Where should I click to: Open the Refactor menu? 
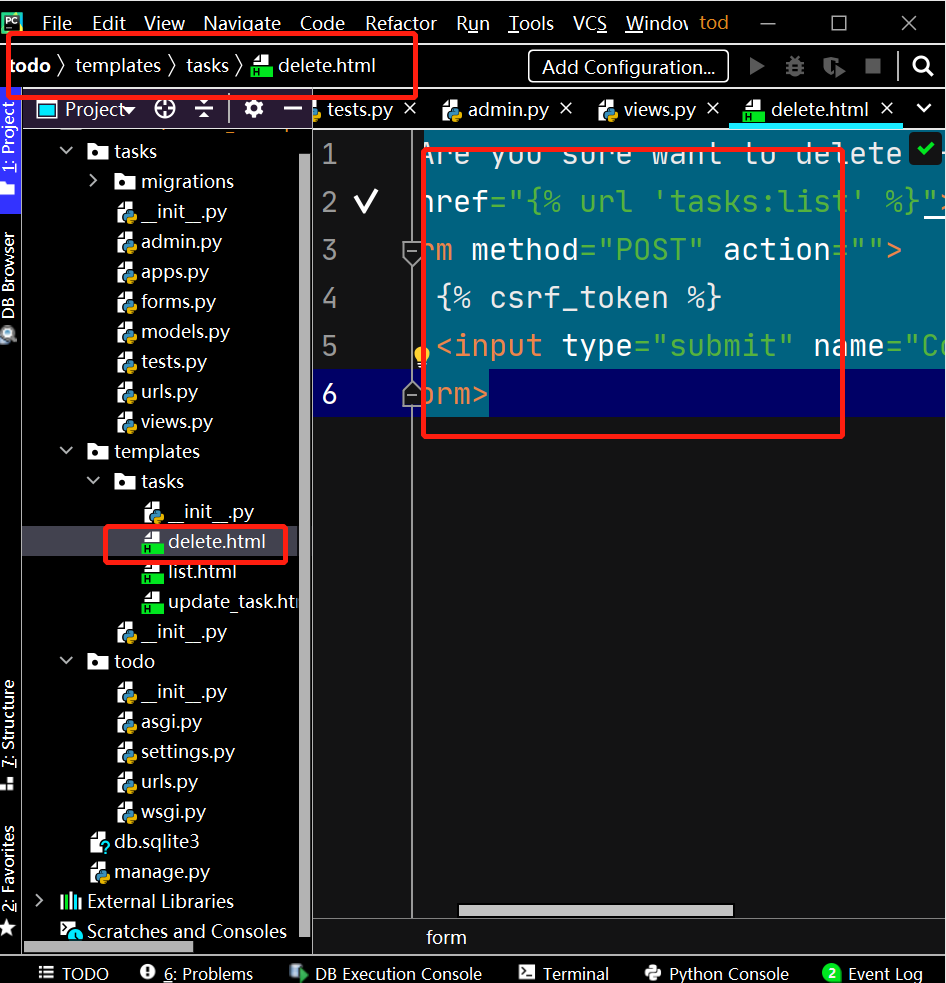pos(401,23)
